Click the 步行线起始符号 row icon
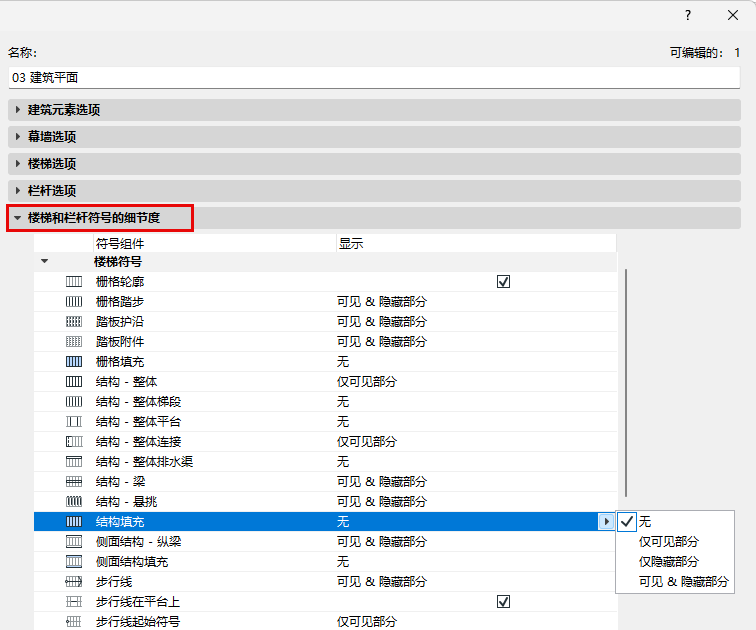This screenshot has width=756, height=630. 74,622
